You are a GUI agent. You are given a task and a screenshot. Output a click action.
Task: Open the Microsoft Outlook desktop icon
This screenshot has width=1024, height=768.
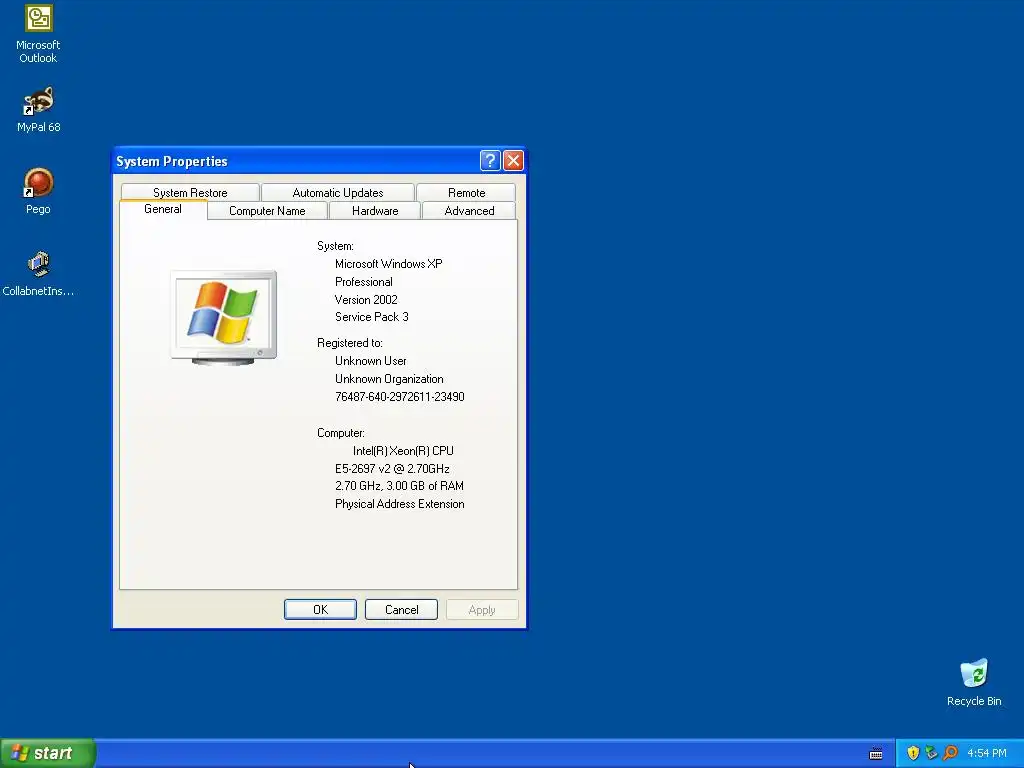38,34
